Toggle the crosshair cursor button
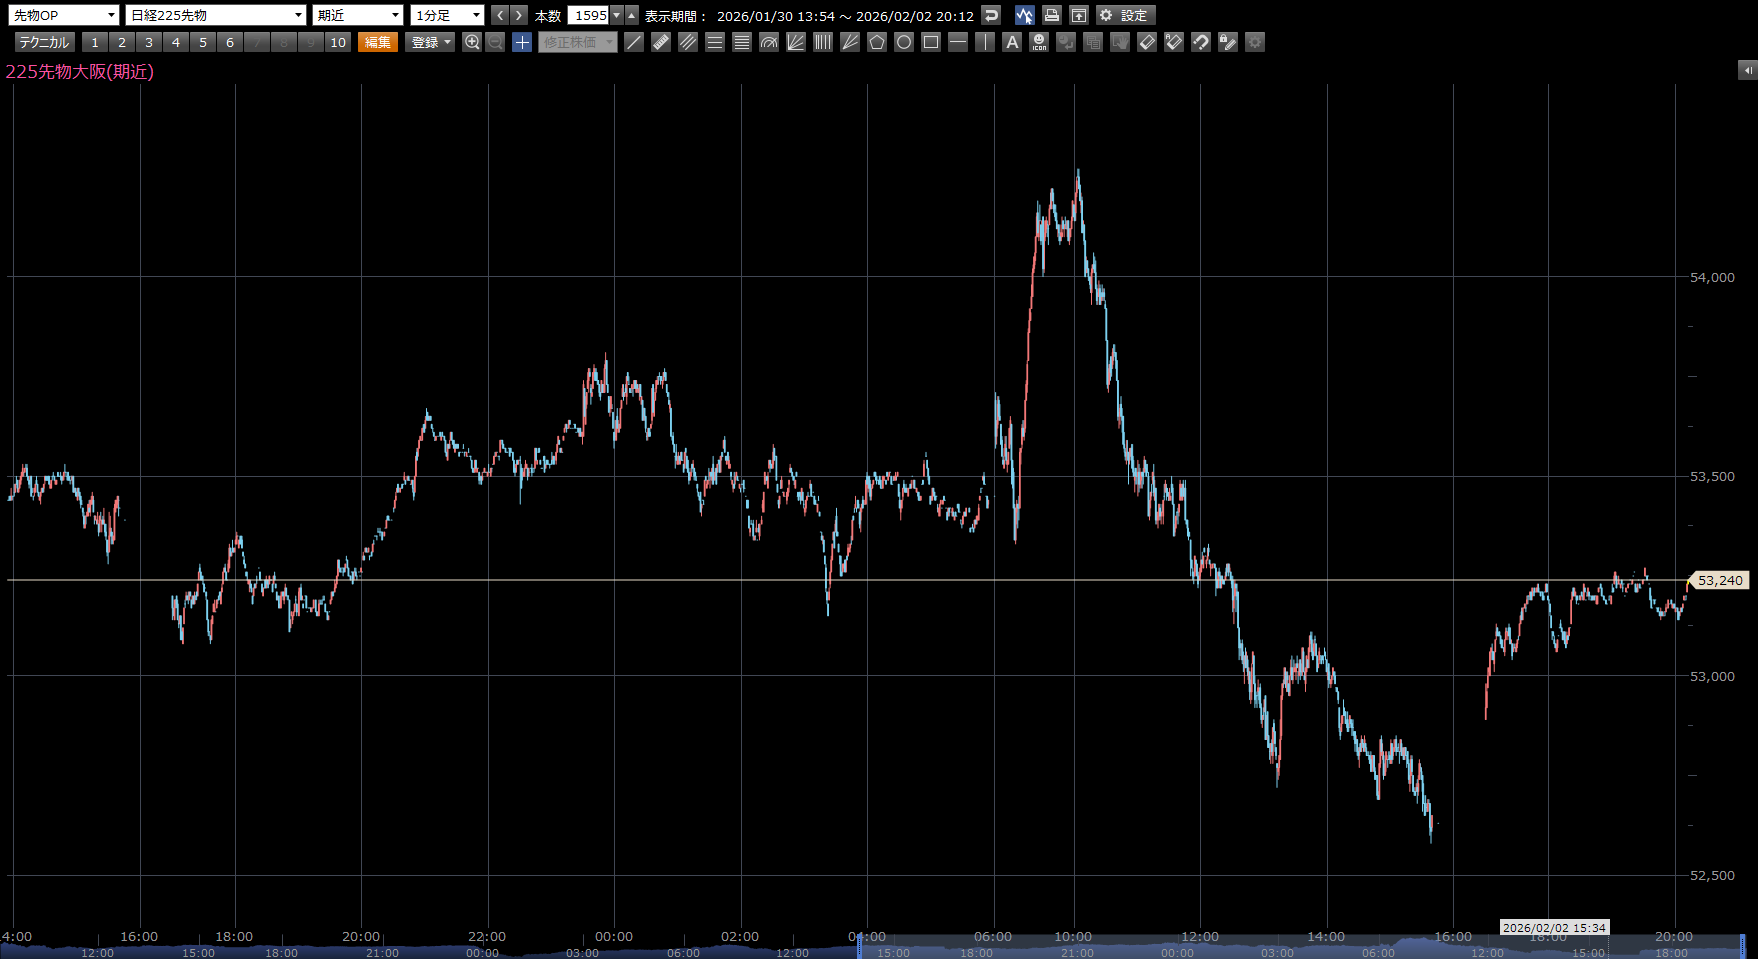 pos(522,42)
